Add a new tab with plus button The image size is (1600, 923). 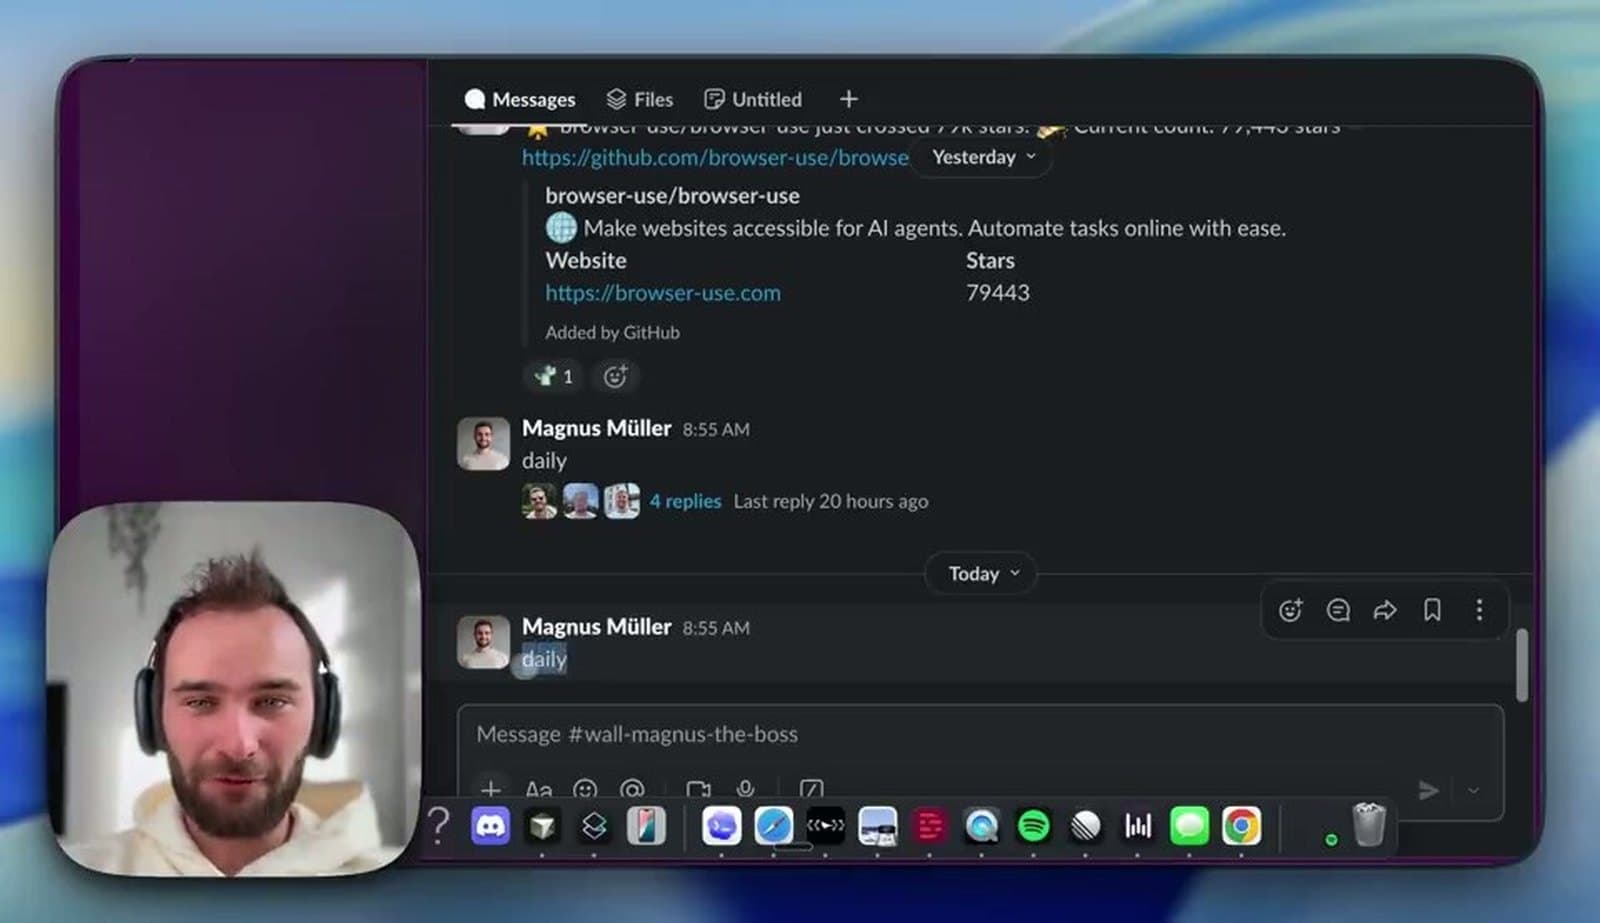[x=849, y=99]
